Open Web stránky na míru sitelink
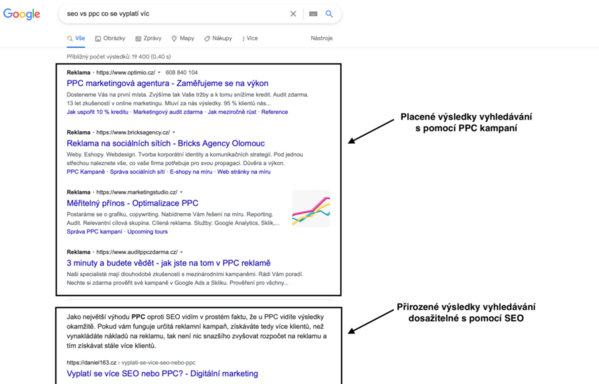599x384 pixels. click(x=244, y=172)
